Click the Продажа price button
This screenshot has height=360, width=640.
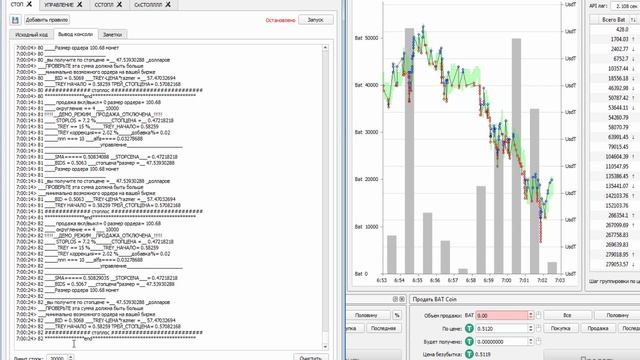coord(598,328)
